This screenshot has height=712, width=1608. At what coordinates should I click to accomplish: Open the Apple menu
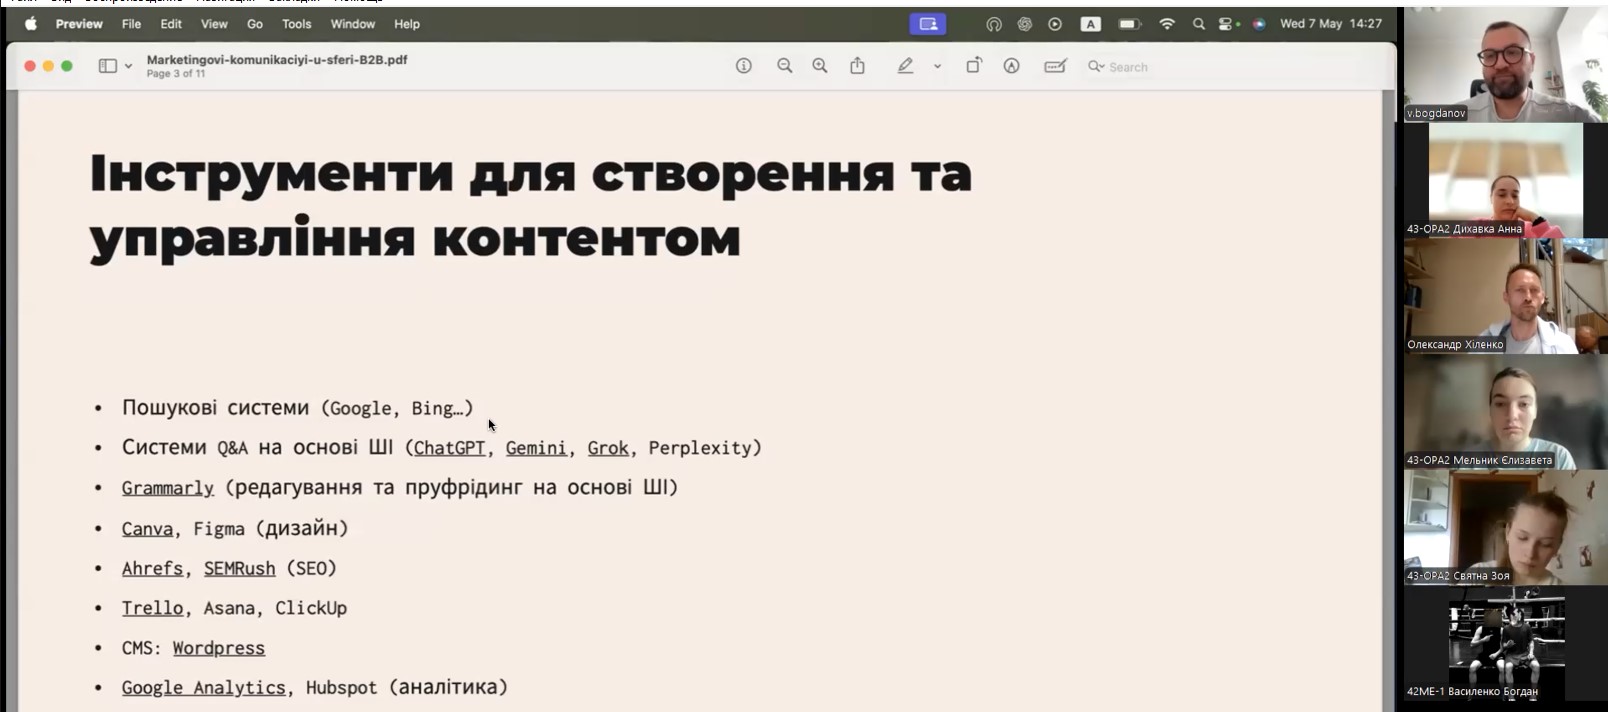click(31, 24)
